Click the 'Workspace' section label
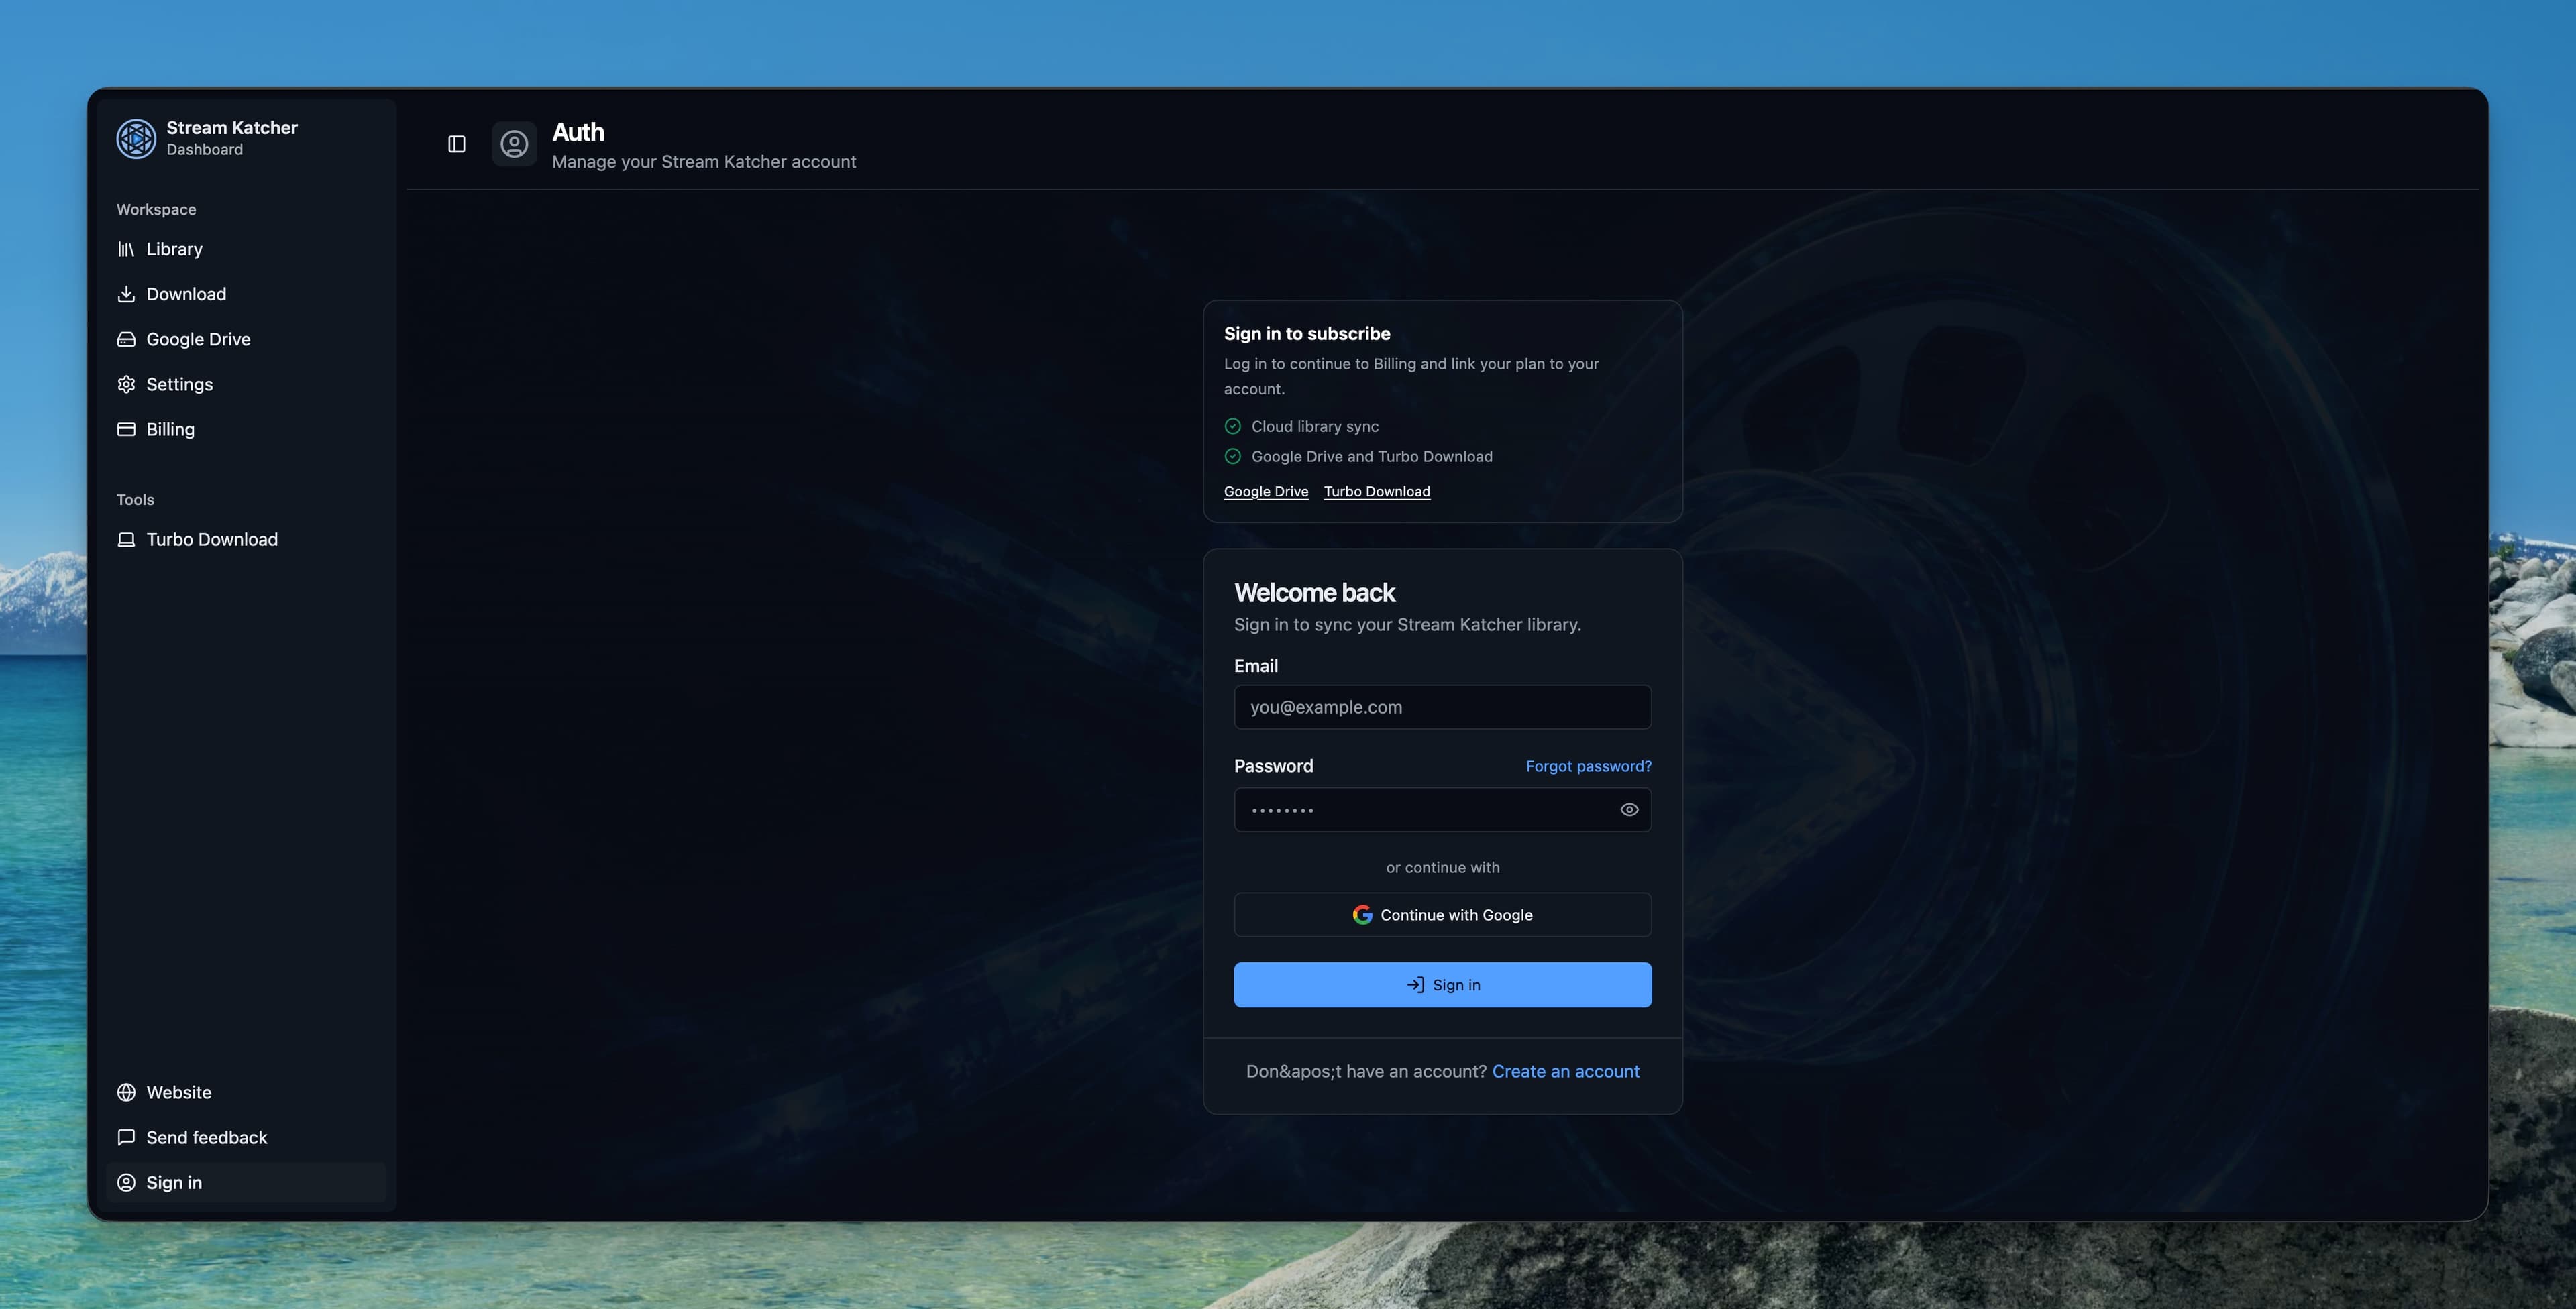The image size is (2576, 1309). 156,209
